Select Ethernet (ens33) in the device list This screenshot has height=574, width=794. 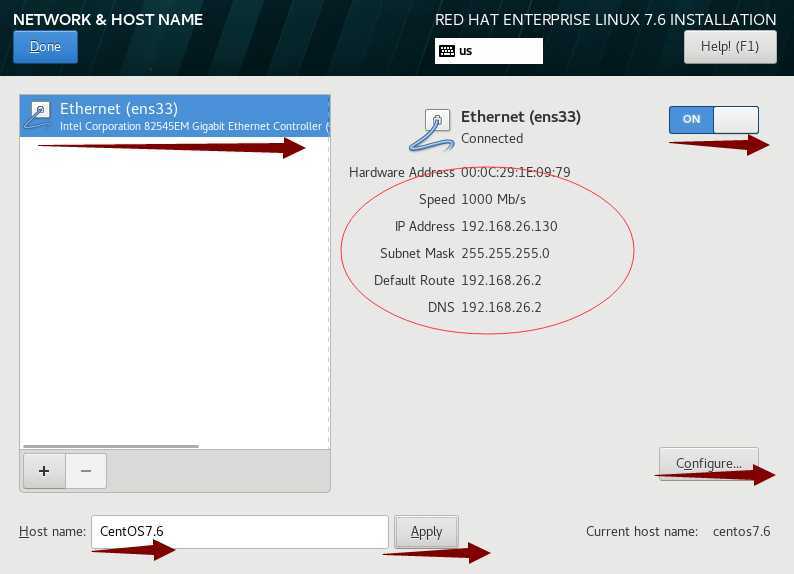175,116
